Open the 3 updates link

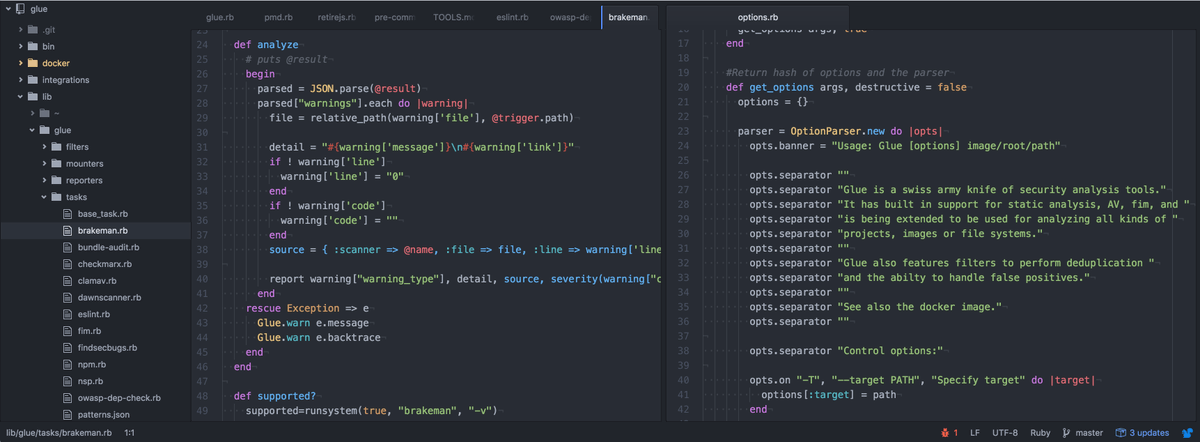click(1150, 433)
